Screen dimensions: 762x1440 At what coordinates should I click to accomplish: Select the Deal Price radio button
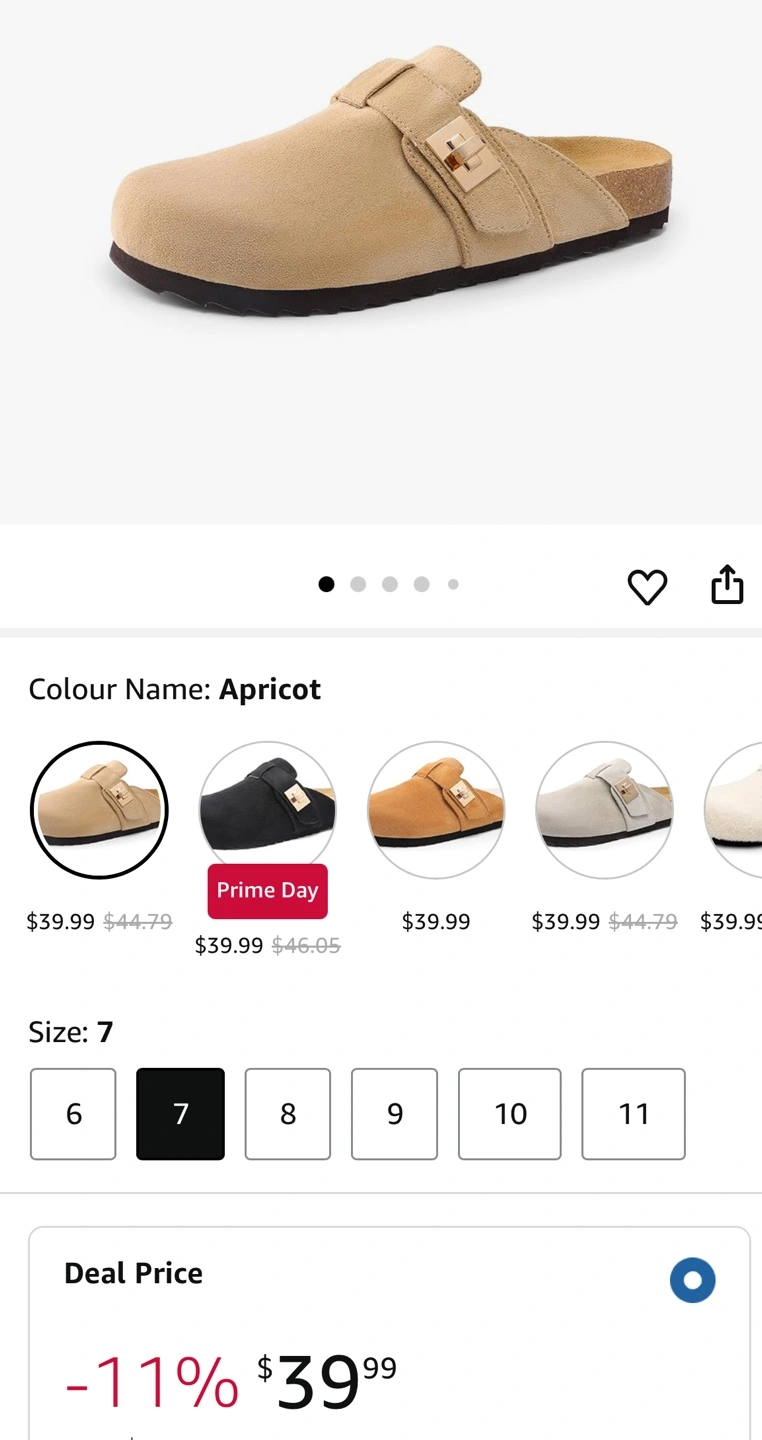pyautogui.click(x=692, y=1280)
